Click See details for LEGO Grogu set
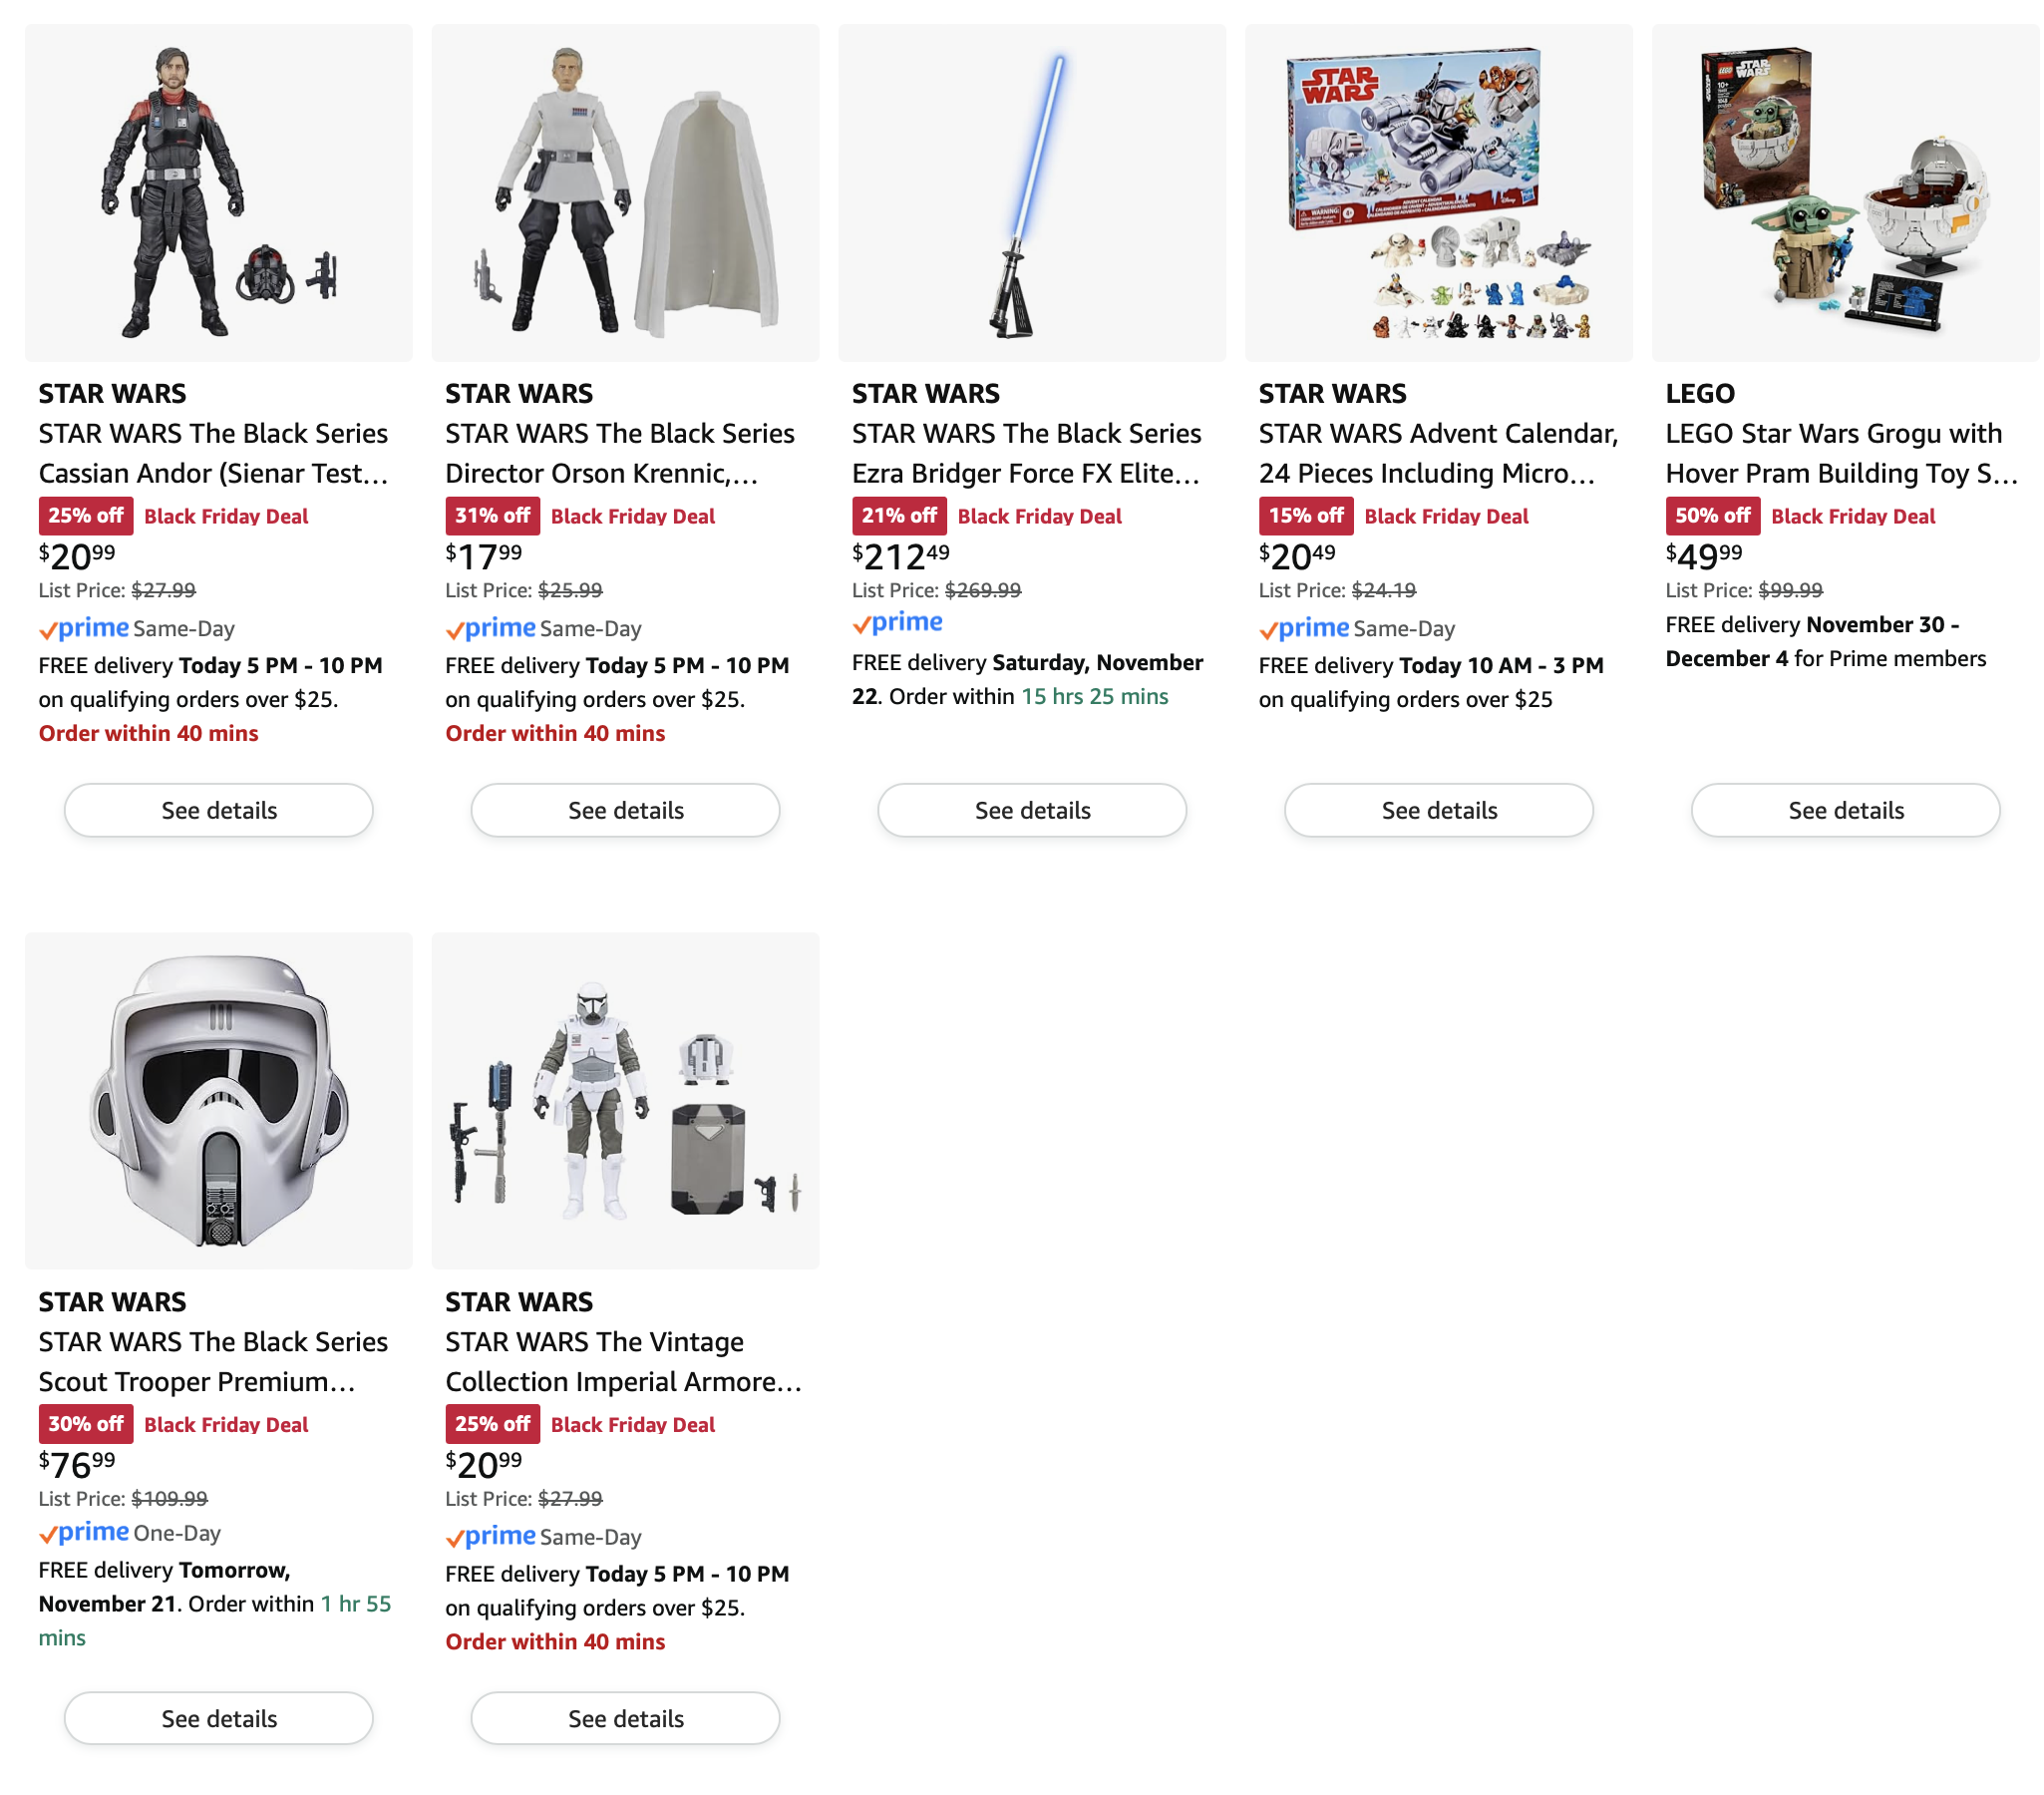Screen dimensions: 2044x1795 coord(1846,810)
